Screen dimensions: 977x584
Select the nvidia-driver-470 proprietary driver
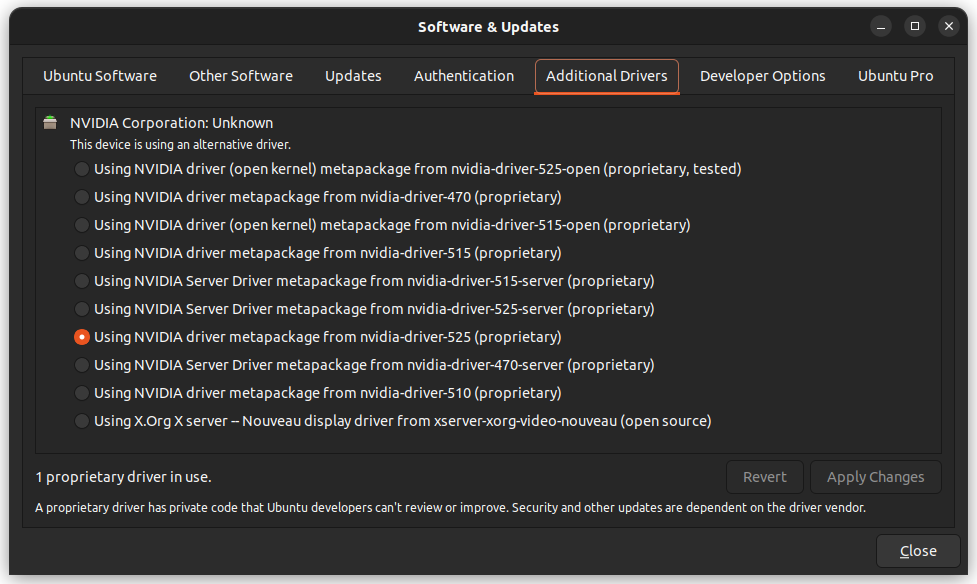point(81,197)
